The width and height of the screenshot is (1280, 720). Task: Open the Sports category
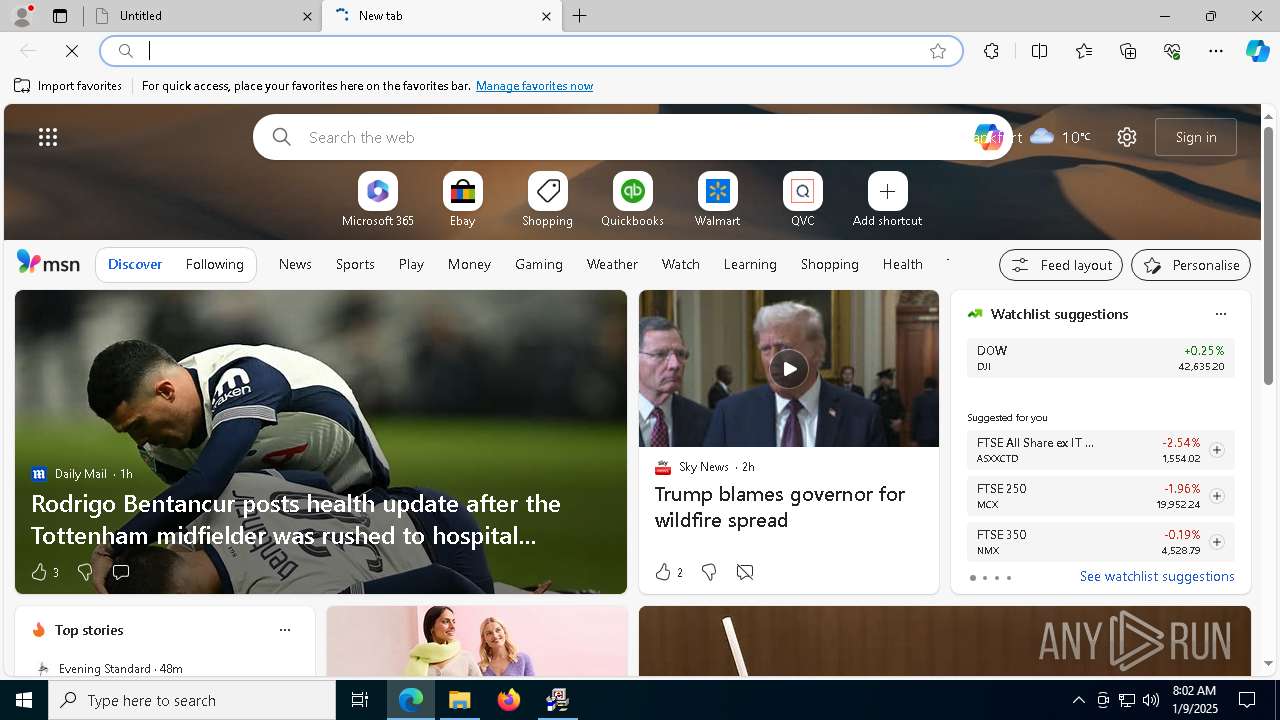pyautogui.click(x=355, y=264)
